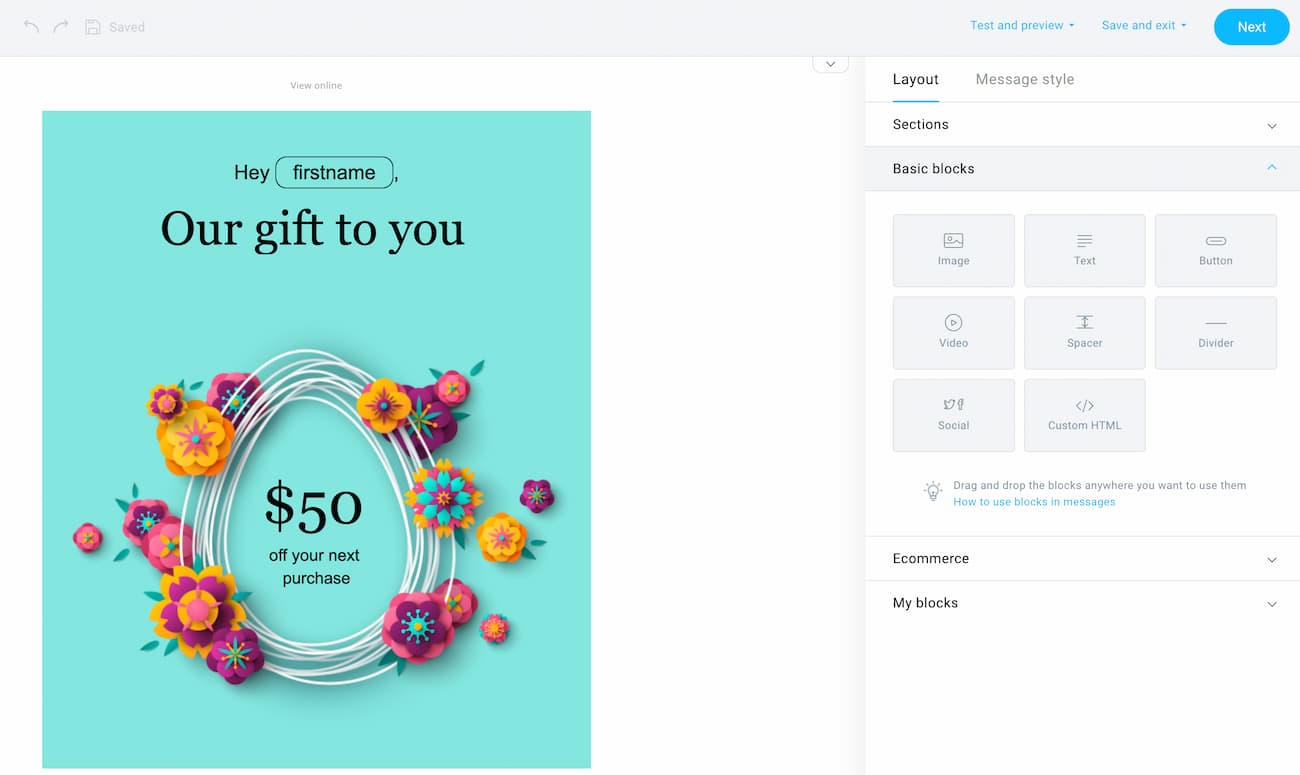Image resolution: width=1300 pixels, height=775 pixels.
Task: Select the Spacer block
Action: click(x=1084, y=332)
